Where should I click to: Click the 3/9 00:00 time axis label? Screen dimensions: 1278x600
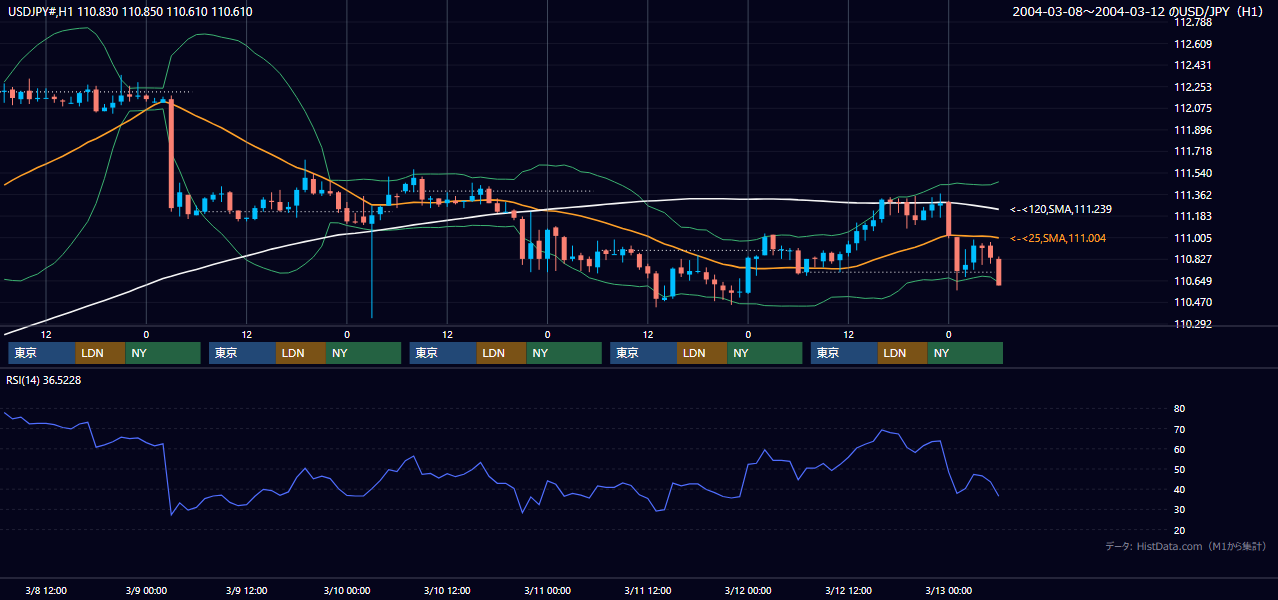pyautogui.click(x=146, y=590)
